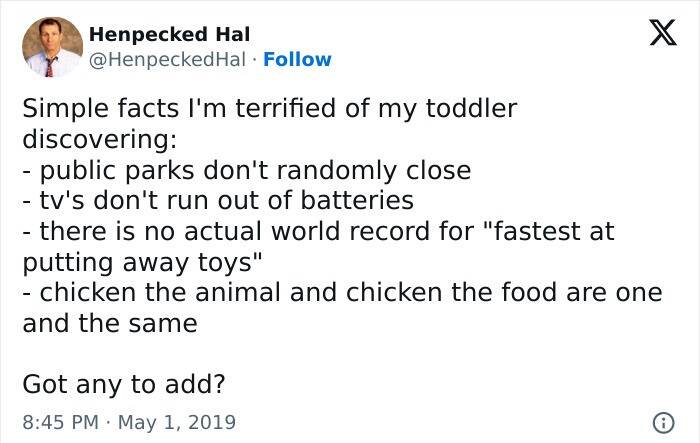Click the word "batteries" in the tweet
The height and width of the screenshot is (443, 700).
[x=352, y=200]
